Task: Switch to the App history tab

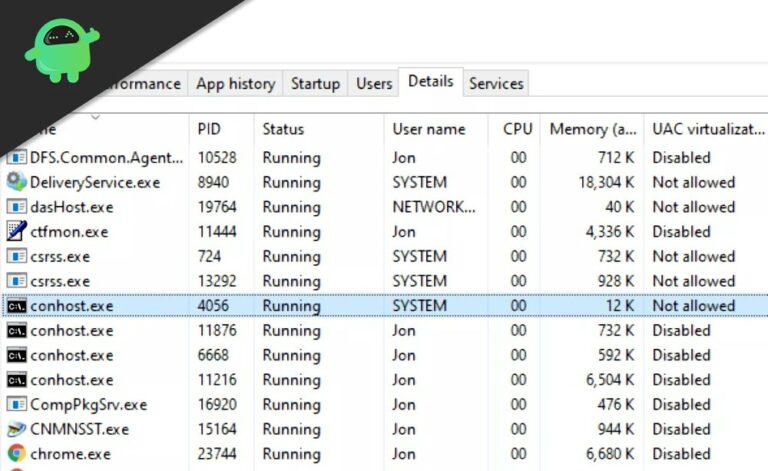Action: (x=236, y=84)
